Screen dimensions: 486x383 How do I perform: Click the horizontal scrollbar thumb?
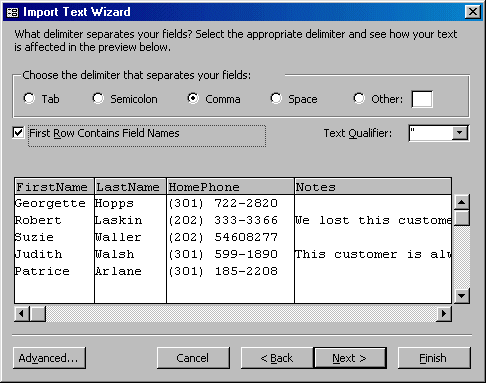(x=38, y=314)
